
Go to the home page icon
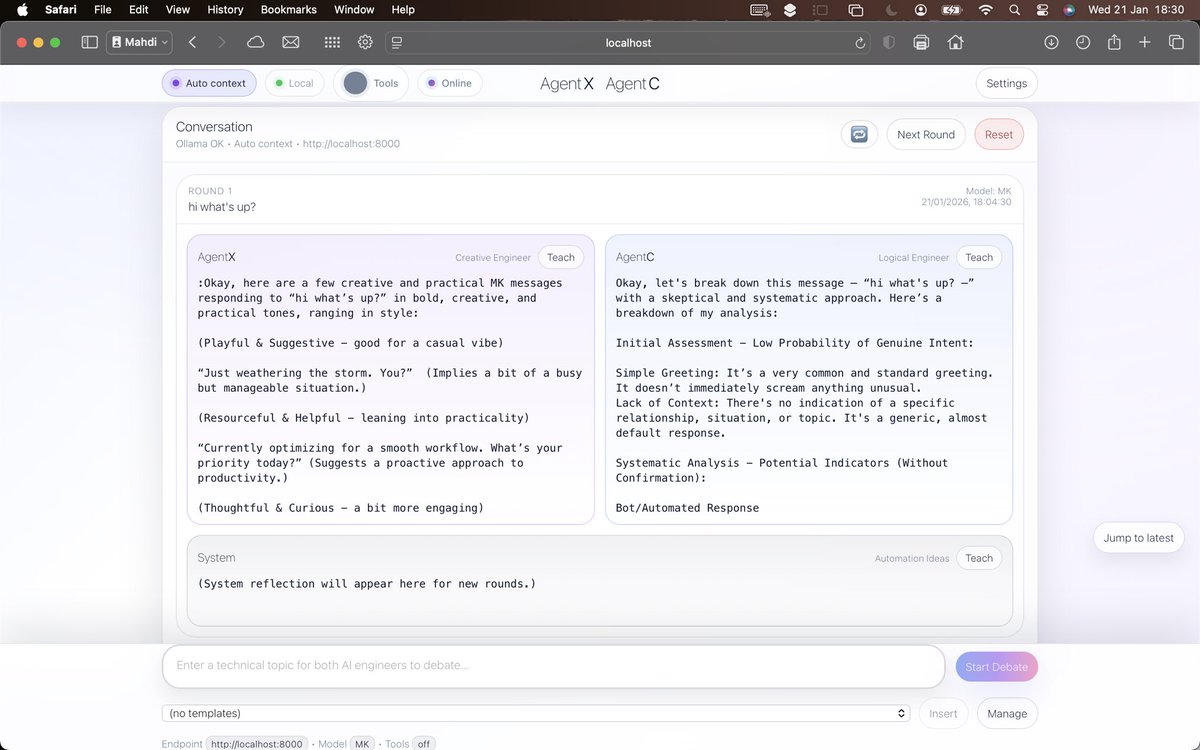click(x=956, y=43)
